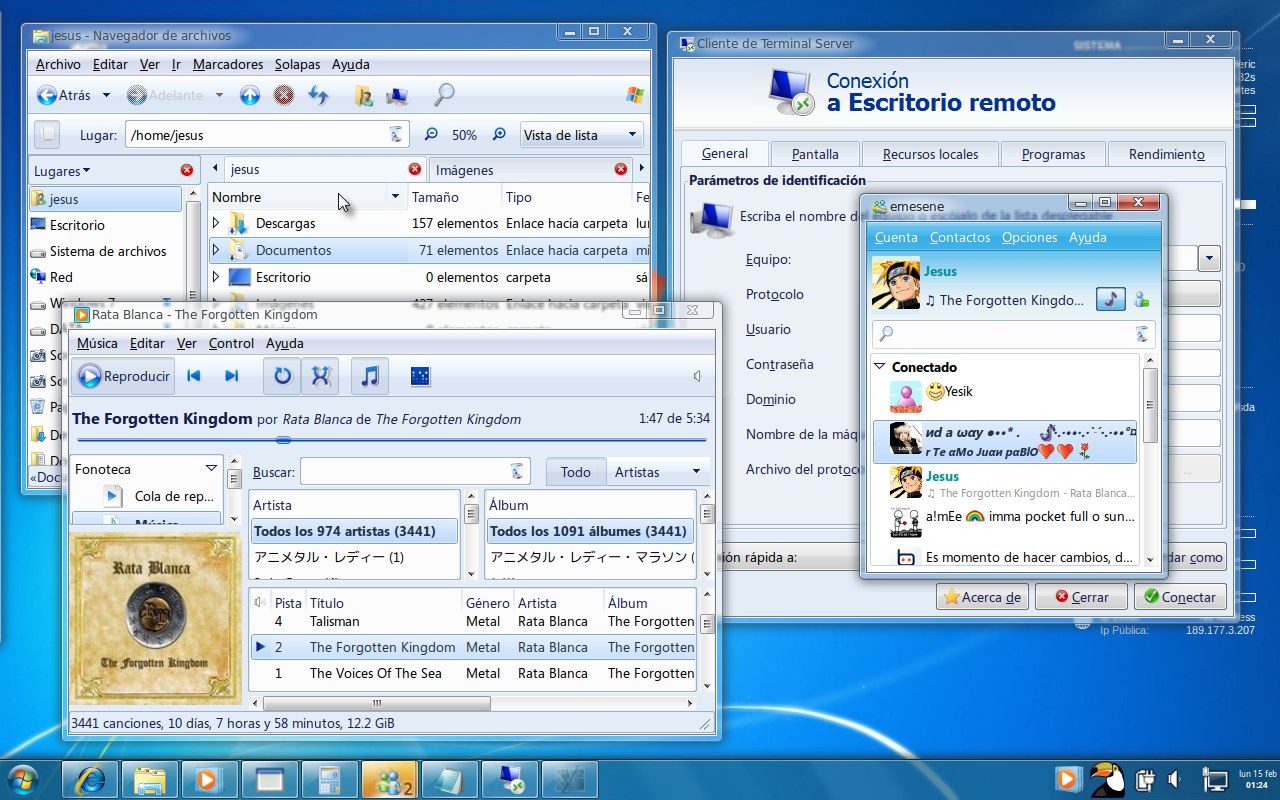The height and width of the screenshot is (800, 1280).
Task: Click the Reproducir play button
Action: point(124,376)
